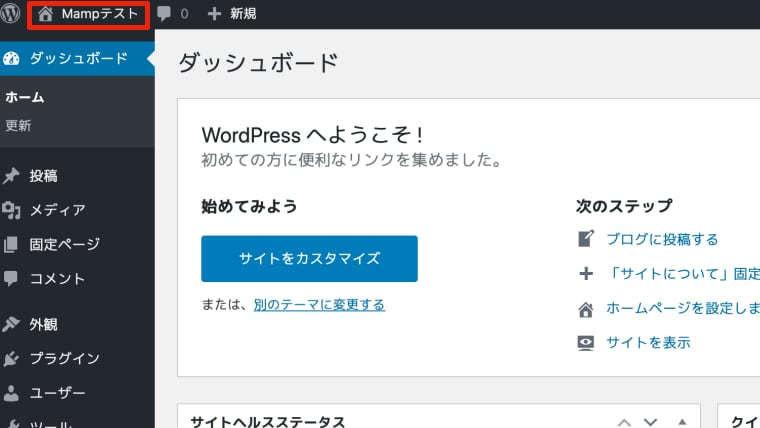
Task: Collapse the サイトヘルスステータス panel
Action: (x=682, y=422)
